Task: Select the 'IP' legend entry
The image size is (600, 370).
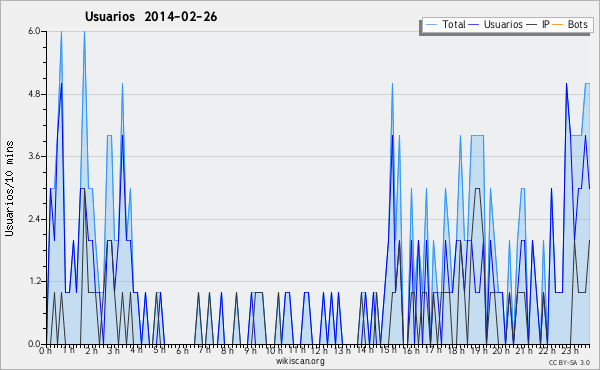Action: (x=545, y=24)
